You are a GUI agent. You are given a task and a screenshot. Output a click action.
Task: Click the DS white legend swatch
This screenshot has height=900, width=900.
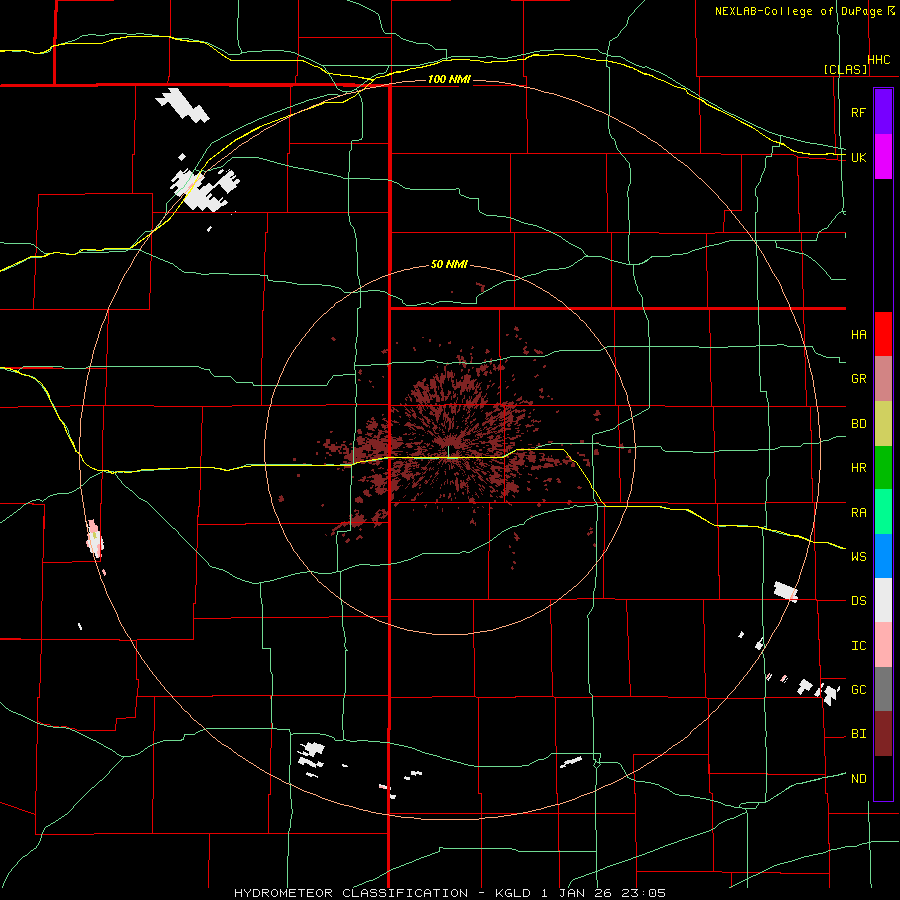tap(883, 600)
